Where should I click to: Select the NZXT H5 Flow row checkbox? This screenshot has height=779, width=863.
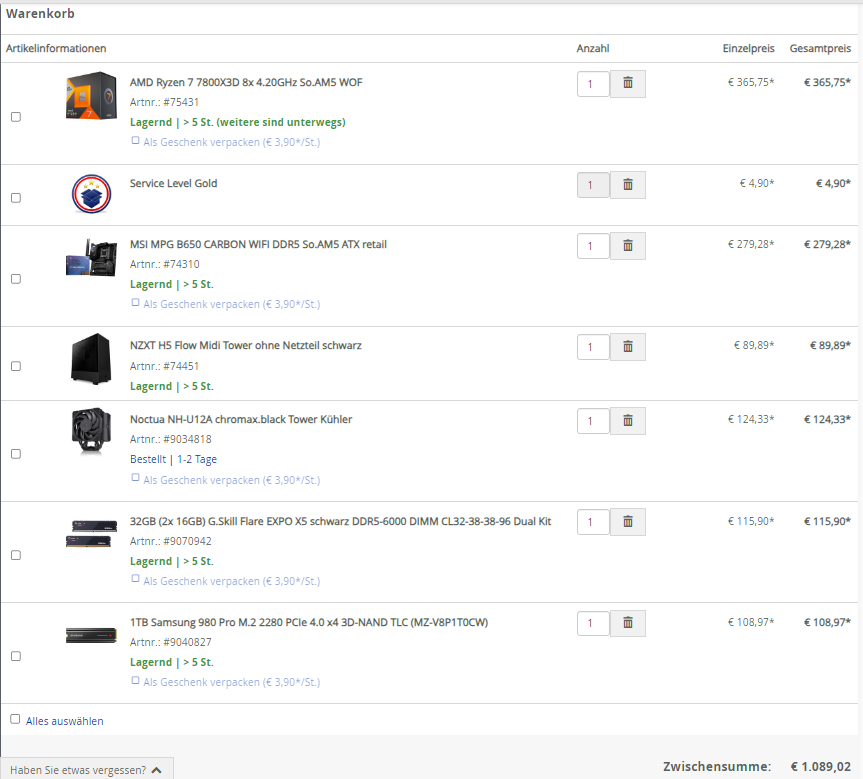[16, 366]
